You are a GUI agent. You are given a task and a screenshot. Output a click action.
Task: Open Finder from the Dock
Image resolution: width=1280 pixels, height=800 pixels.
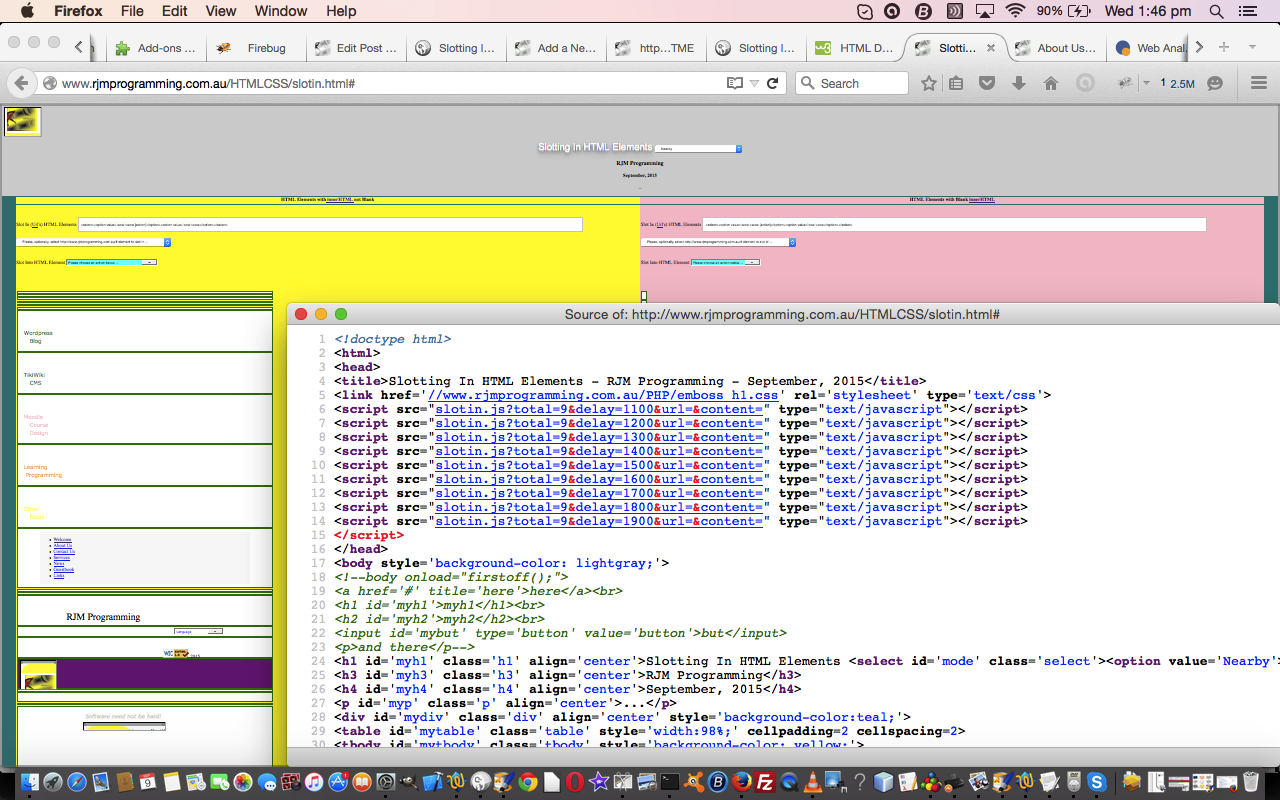(29, 782)
